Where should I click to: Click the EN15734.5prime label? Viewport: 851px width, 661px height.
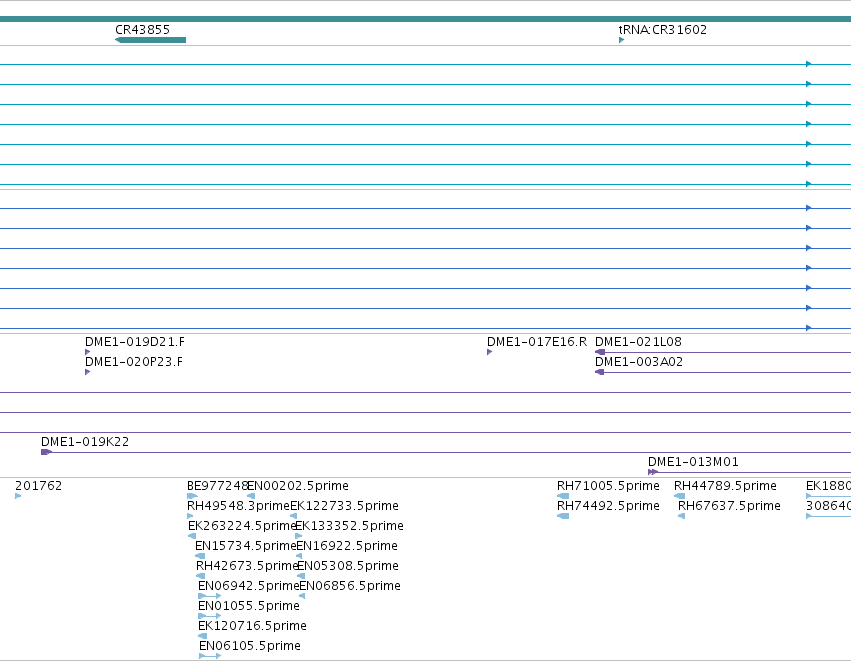246,545
